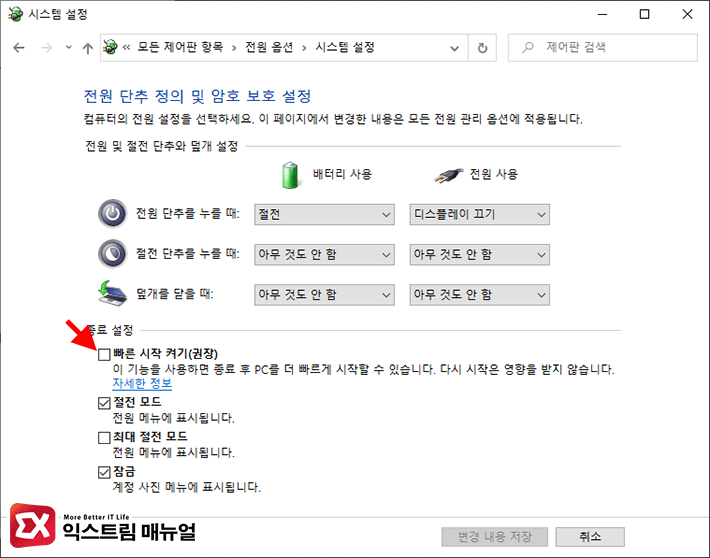The image size is (710, 558).
Task: Click section title 전원 및 절전 단추와 덮개 설정
Action: pyautogui.click(x=162, y=146)
